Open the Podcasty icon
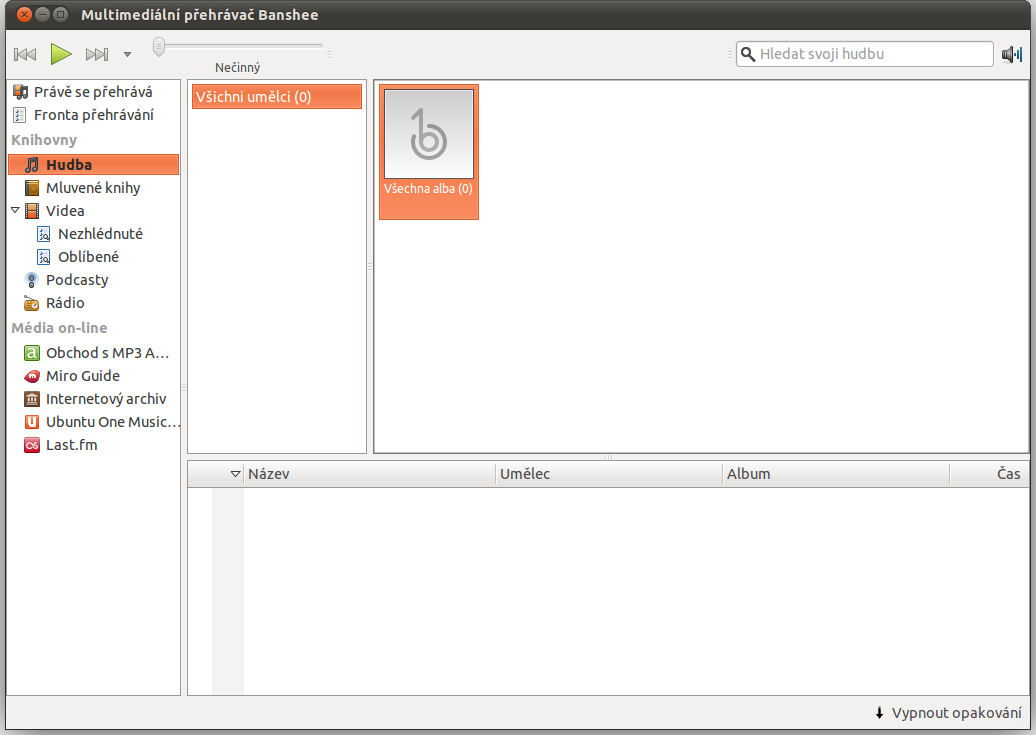This screenshot has height=735, width=1036. pos(31,280)
